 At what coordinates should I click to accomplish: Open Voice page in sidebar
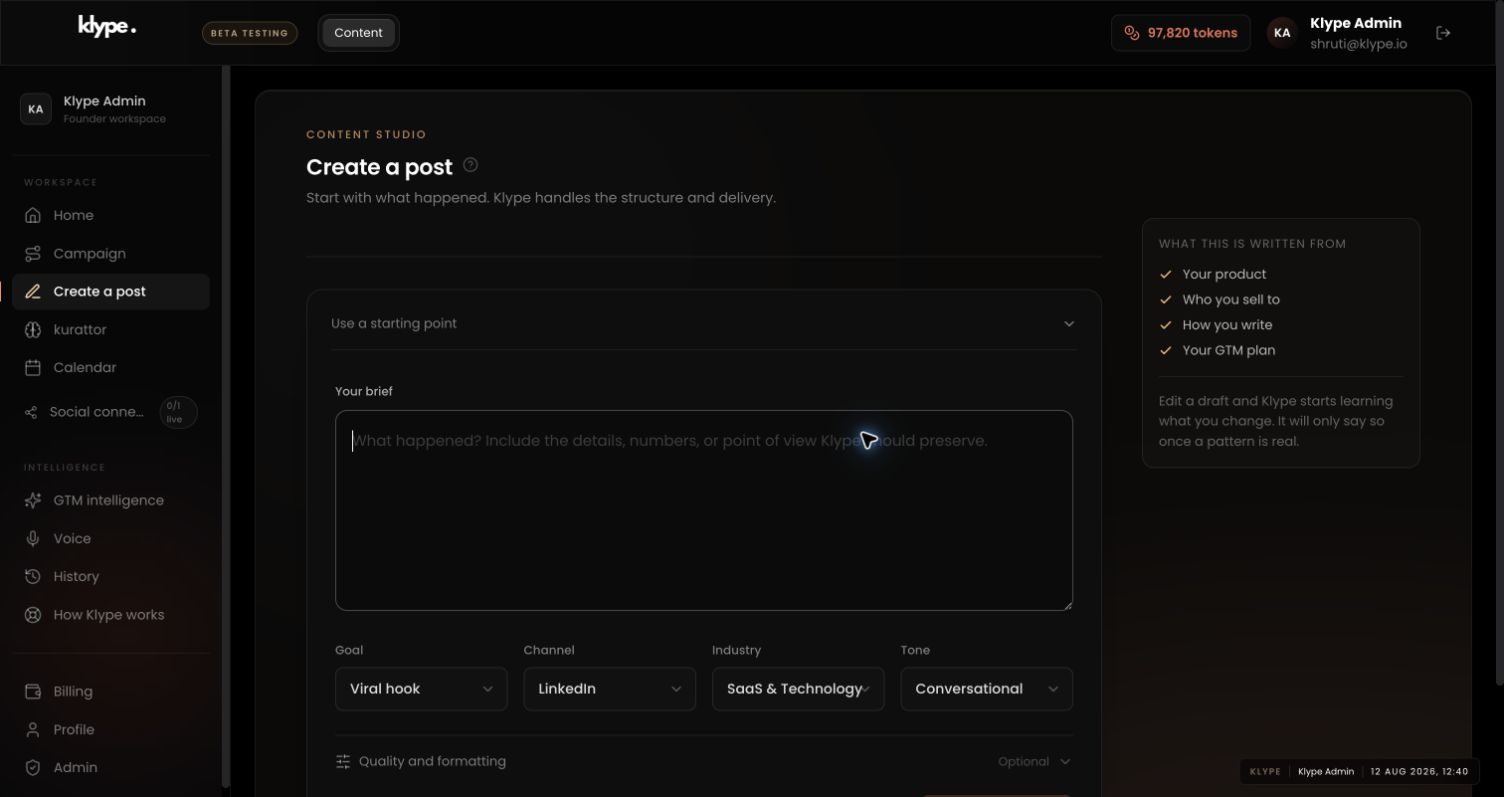click(x=111, y=538)
